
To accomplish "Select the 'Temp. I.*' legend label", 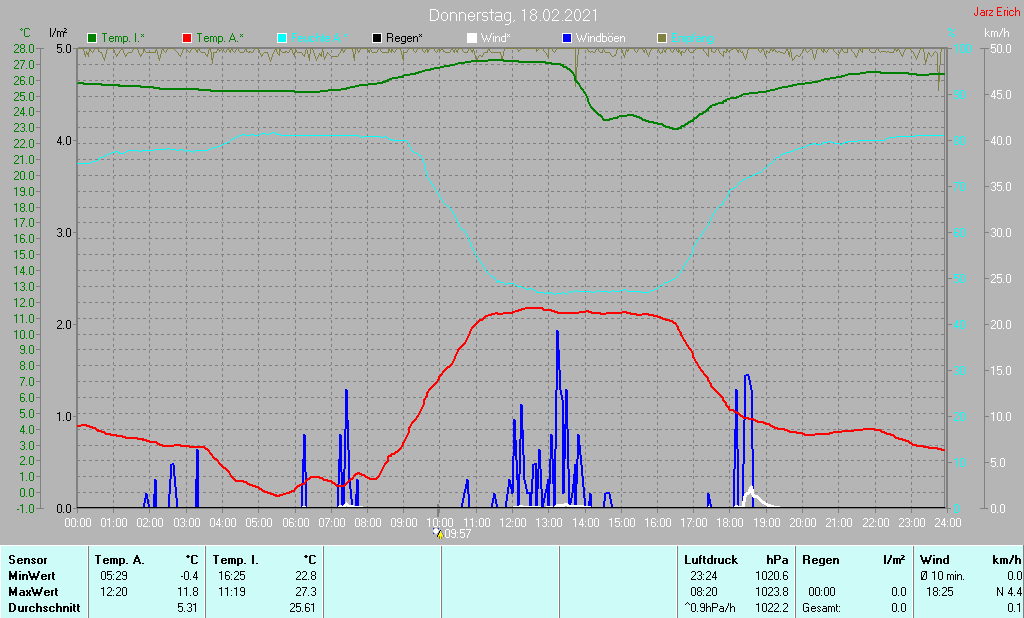I will point(123,39).
